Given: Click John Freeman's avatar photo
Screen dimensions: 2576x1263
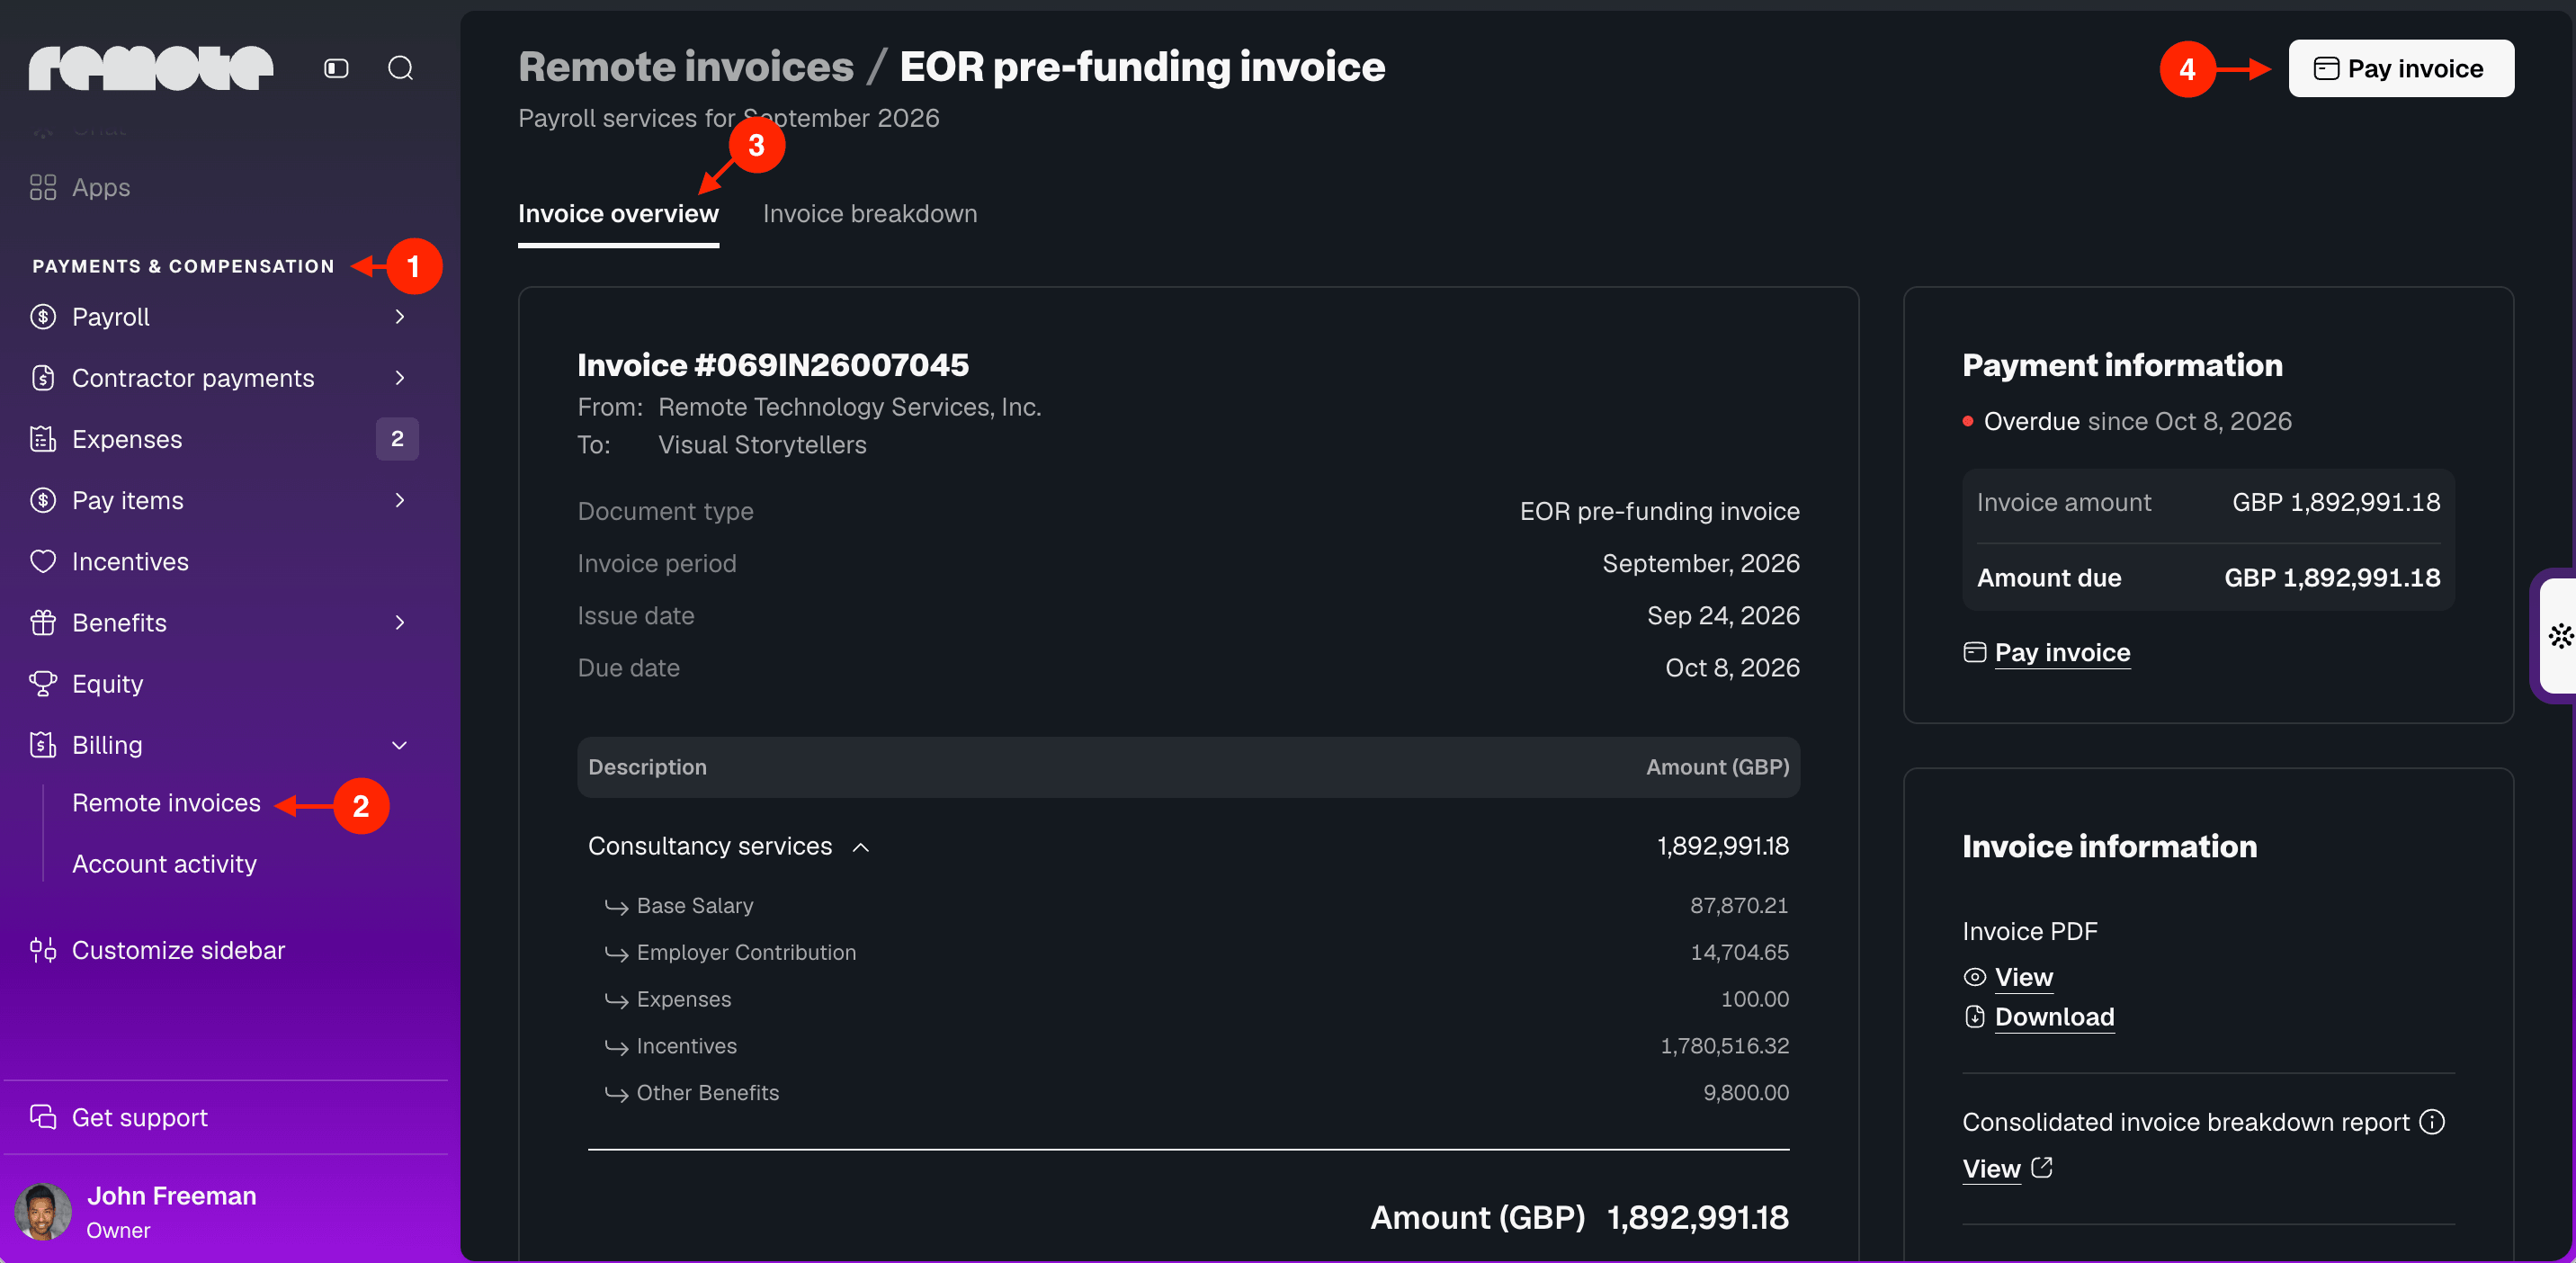Looking at the screenshot, I should (43, 1211).
